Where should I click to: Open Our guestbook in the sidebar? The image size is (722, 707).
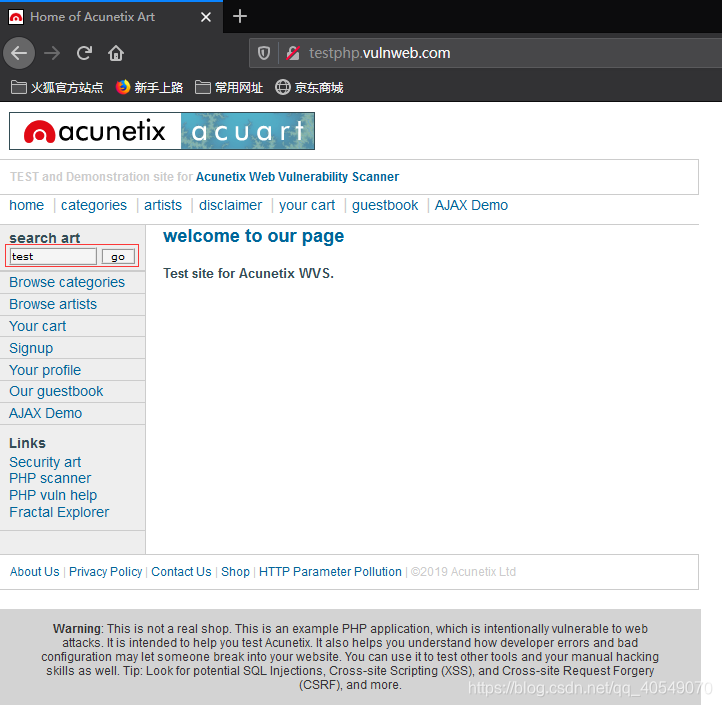(56, 391)
